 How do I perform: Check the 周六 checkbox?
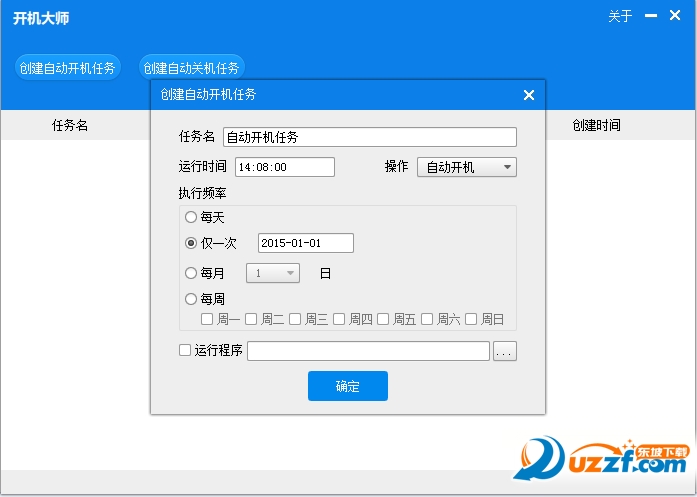click(427, 319)
